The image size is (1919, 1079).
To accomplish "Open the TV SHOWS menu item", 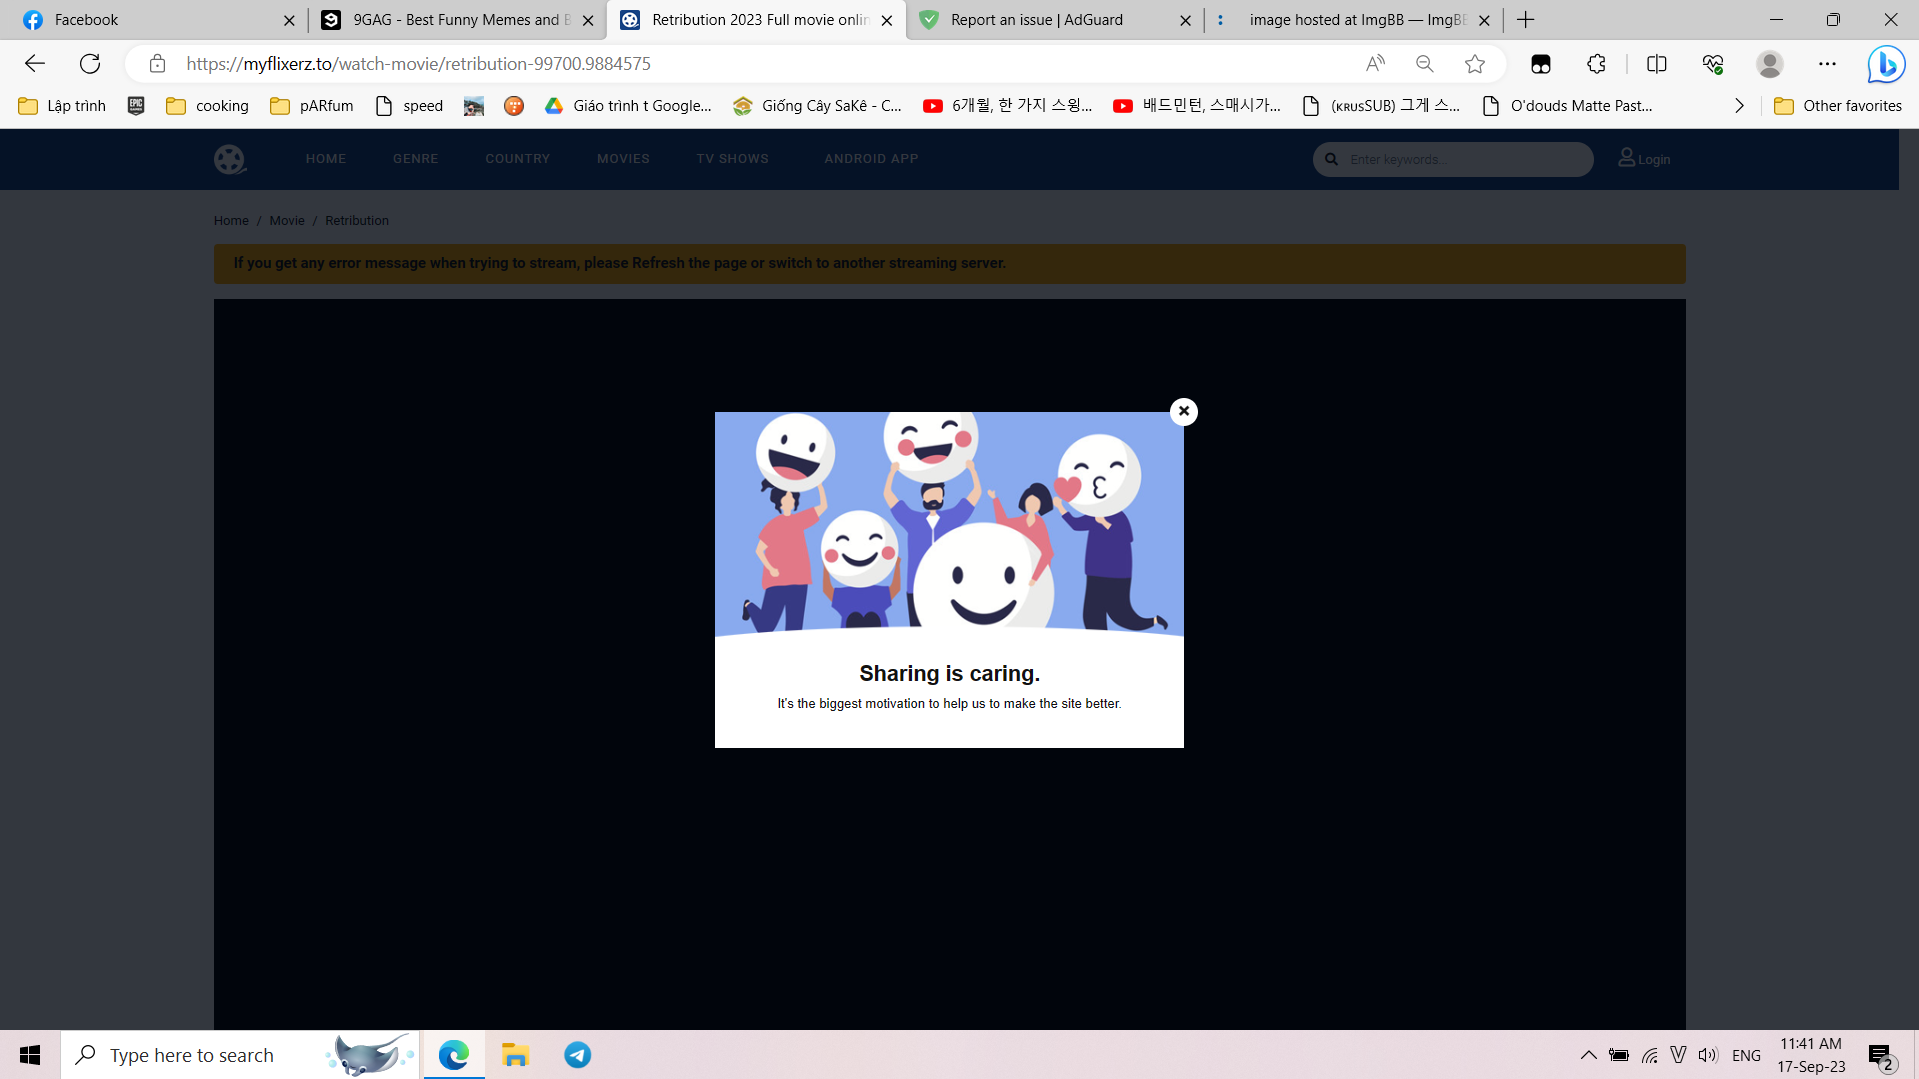I will tap(732, 158).
